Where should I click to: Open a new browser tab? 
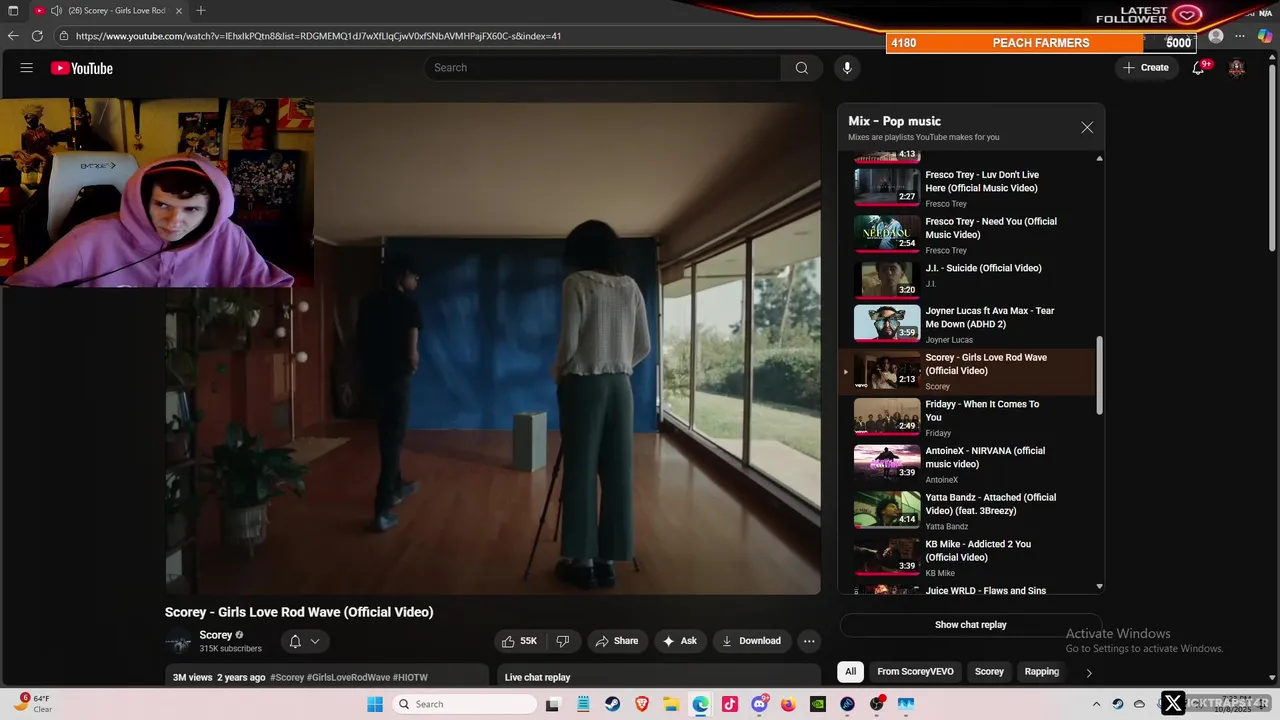click(x=201, y=11)
